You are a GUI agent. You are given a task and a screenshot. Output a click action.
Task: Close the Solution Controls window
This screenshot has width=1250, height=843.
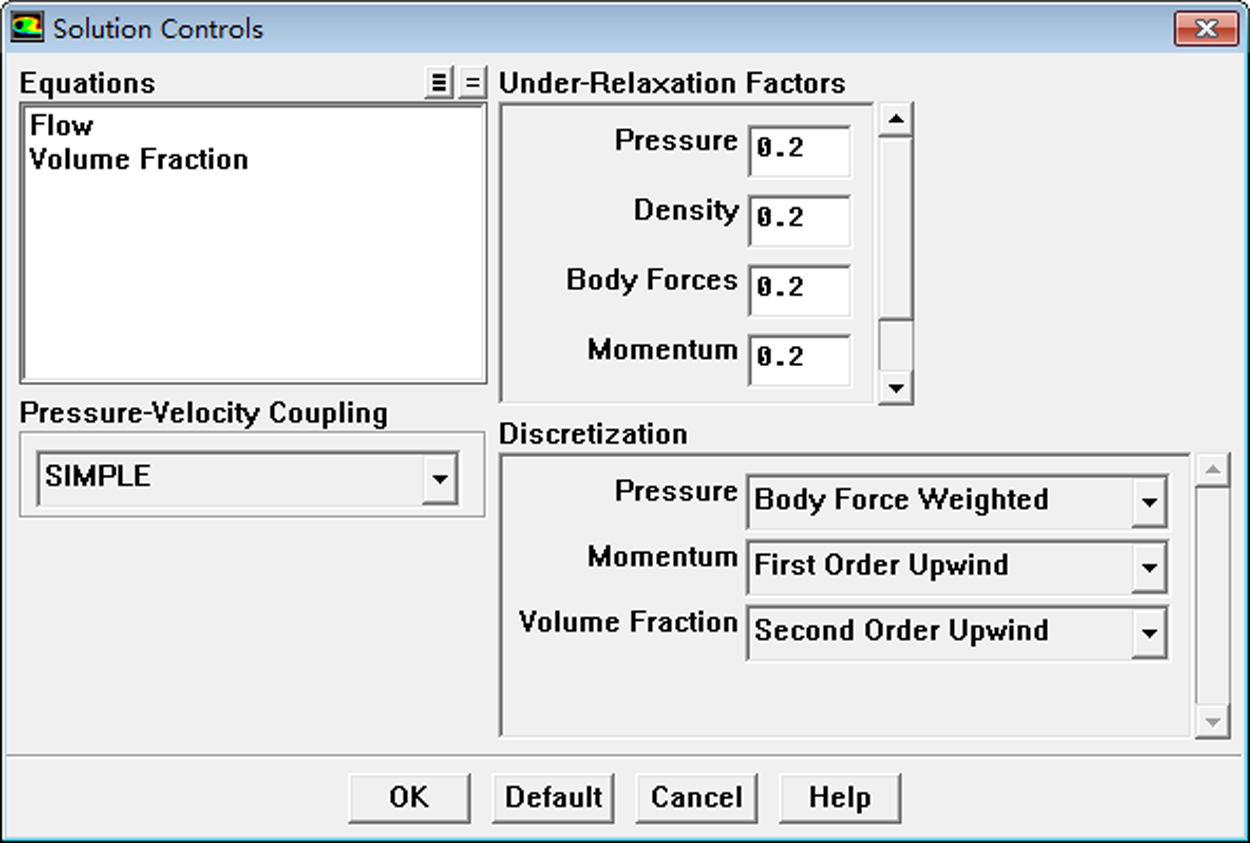tap(1205, 28)
